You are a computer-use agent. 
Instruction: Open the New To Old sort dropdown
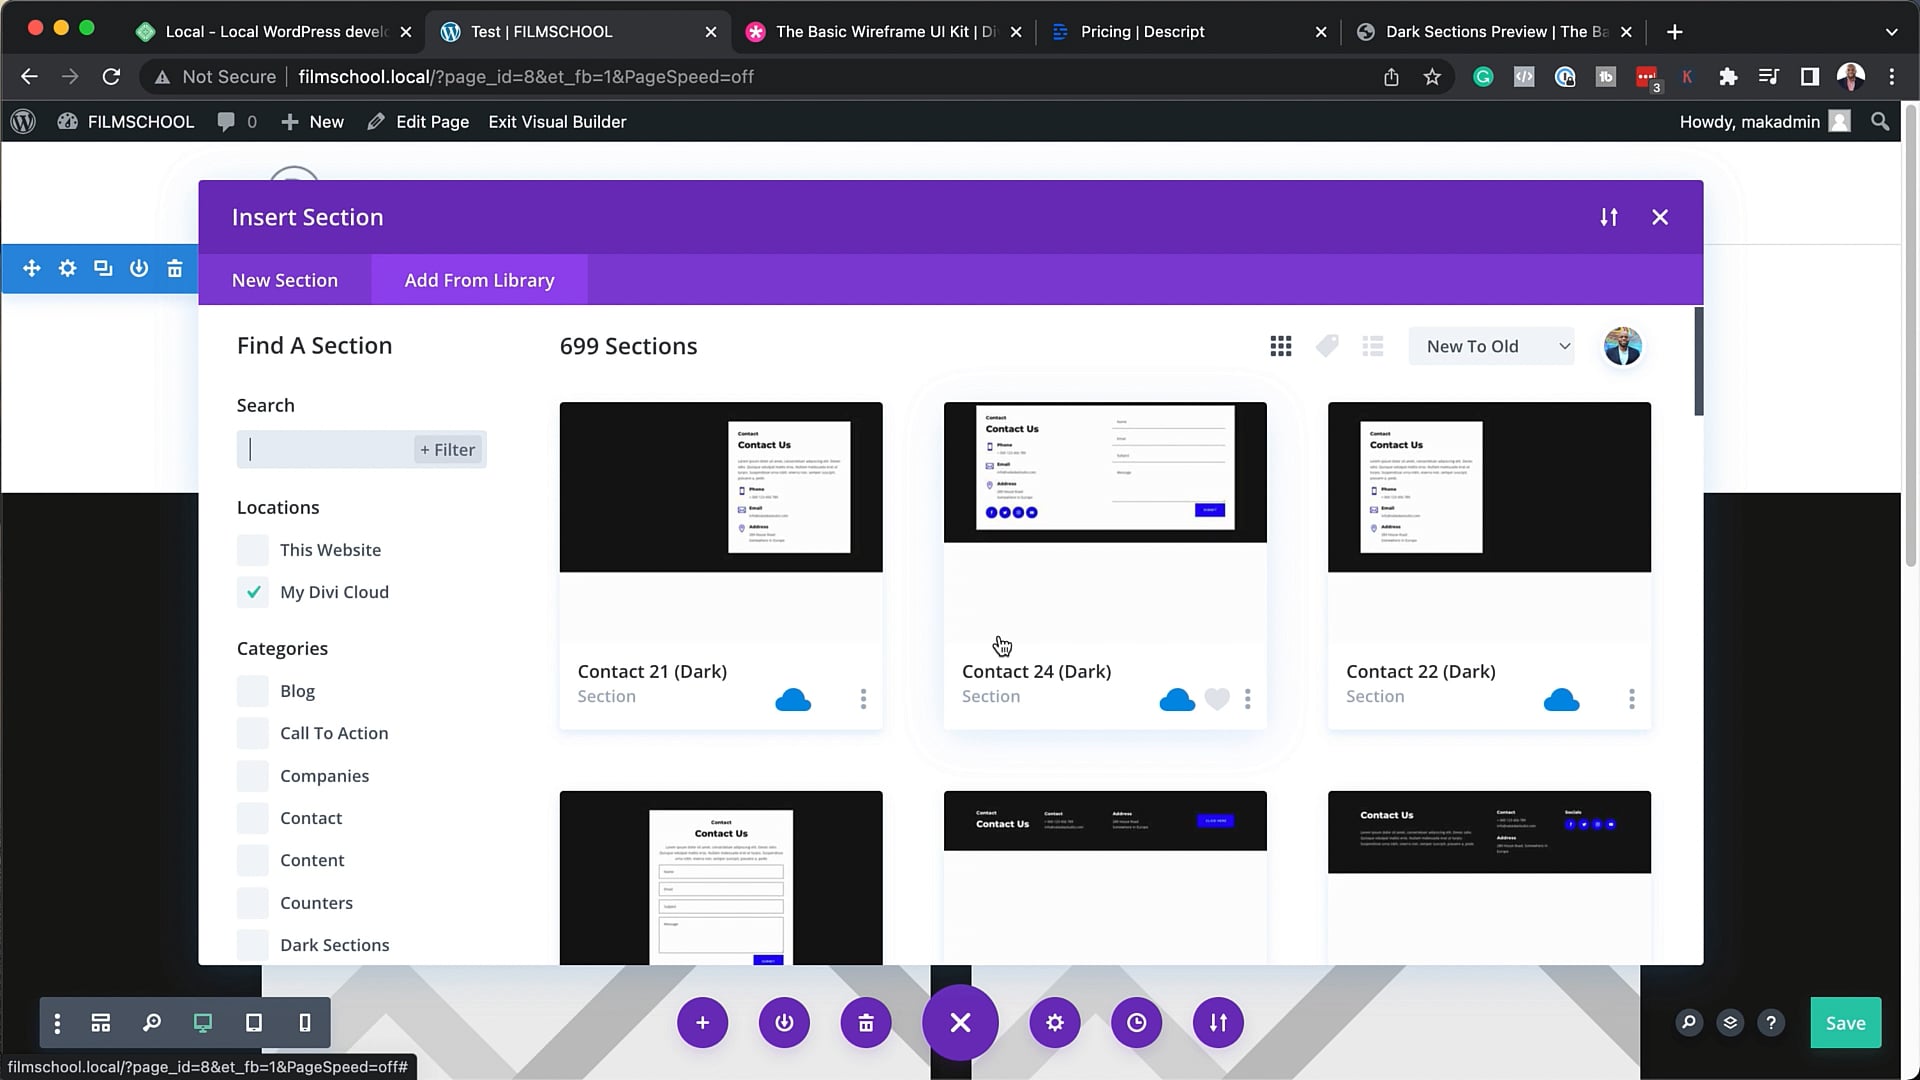point(1491,346)
